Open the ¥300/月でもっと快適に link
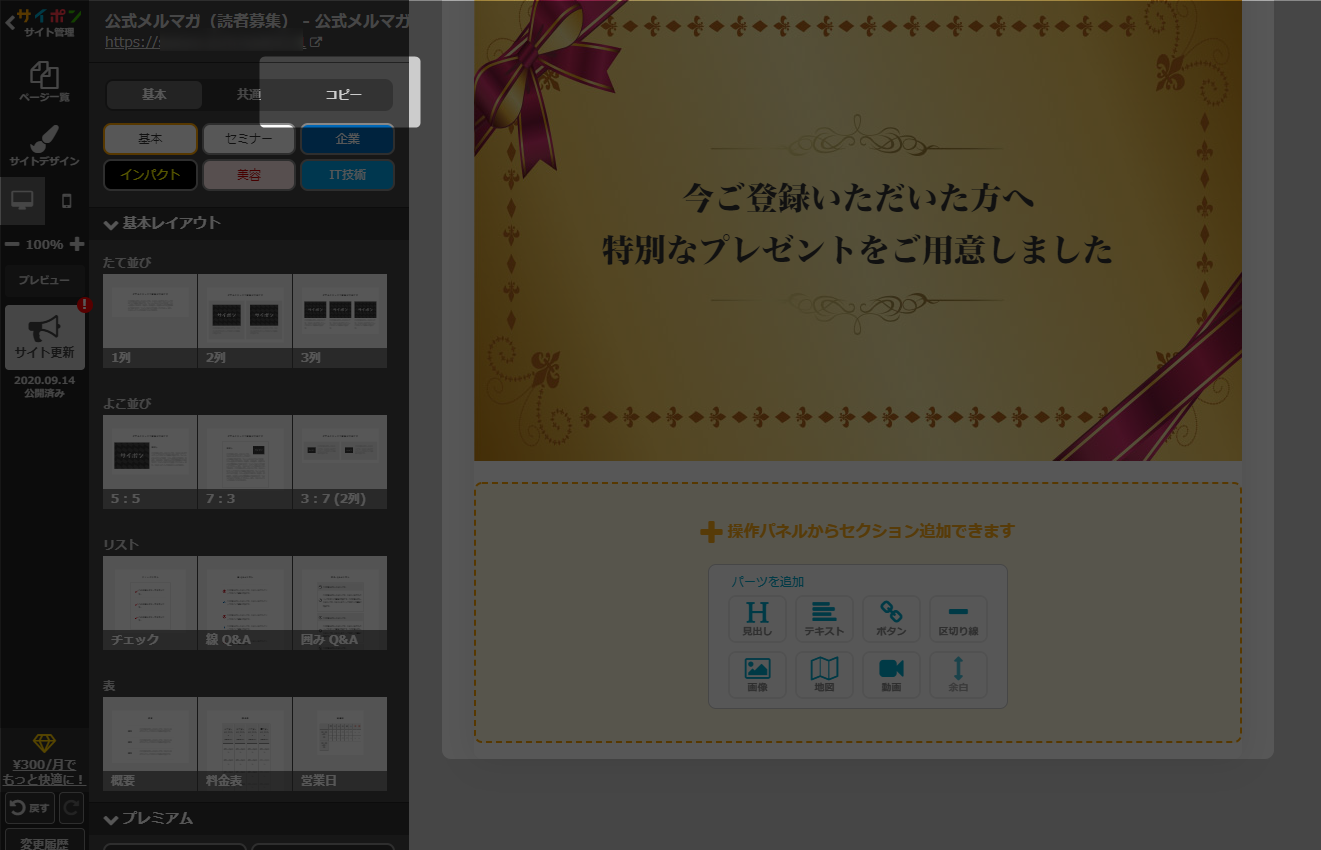 coord(44,772)
